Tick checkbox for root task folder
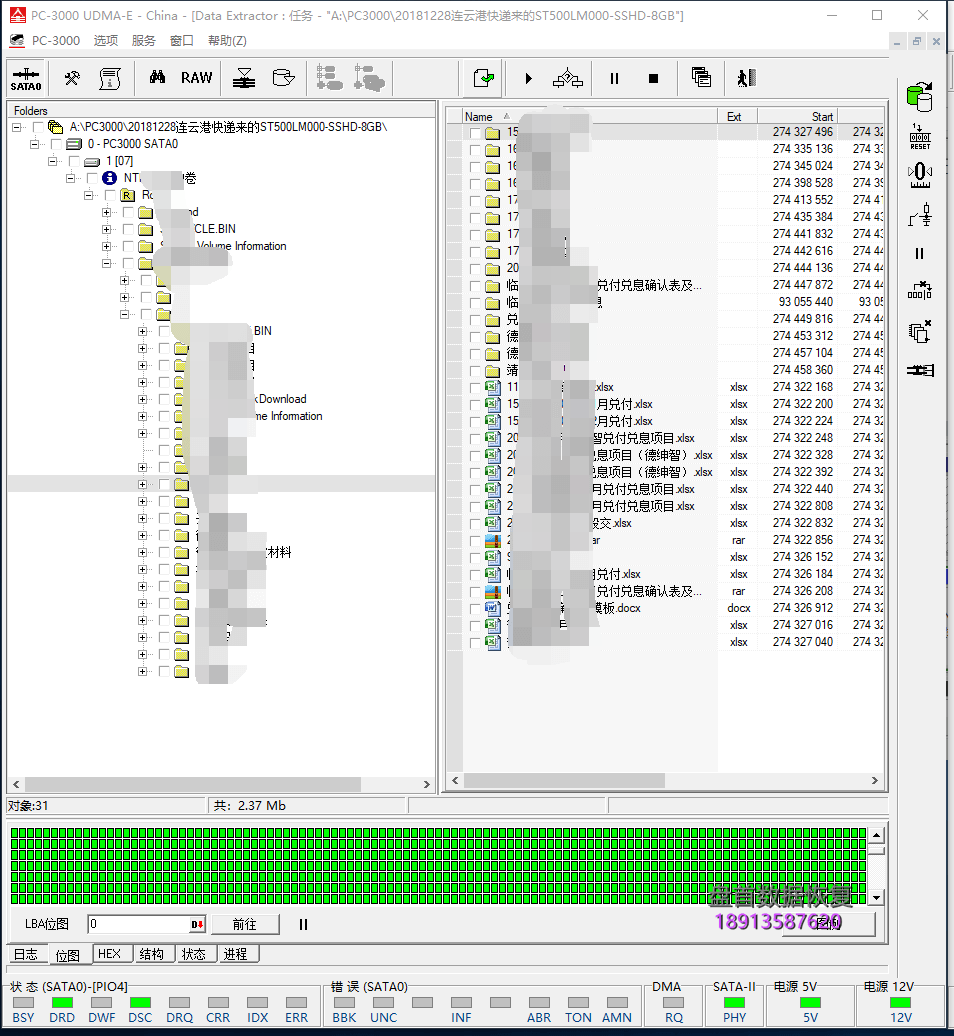Viewport: 954px width, 1036px height. coord(38,127)
